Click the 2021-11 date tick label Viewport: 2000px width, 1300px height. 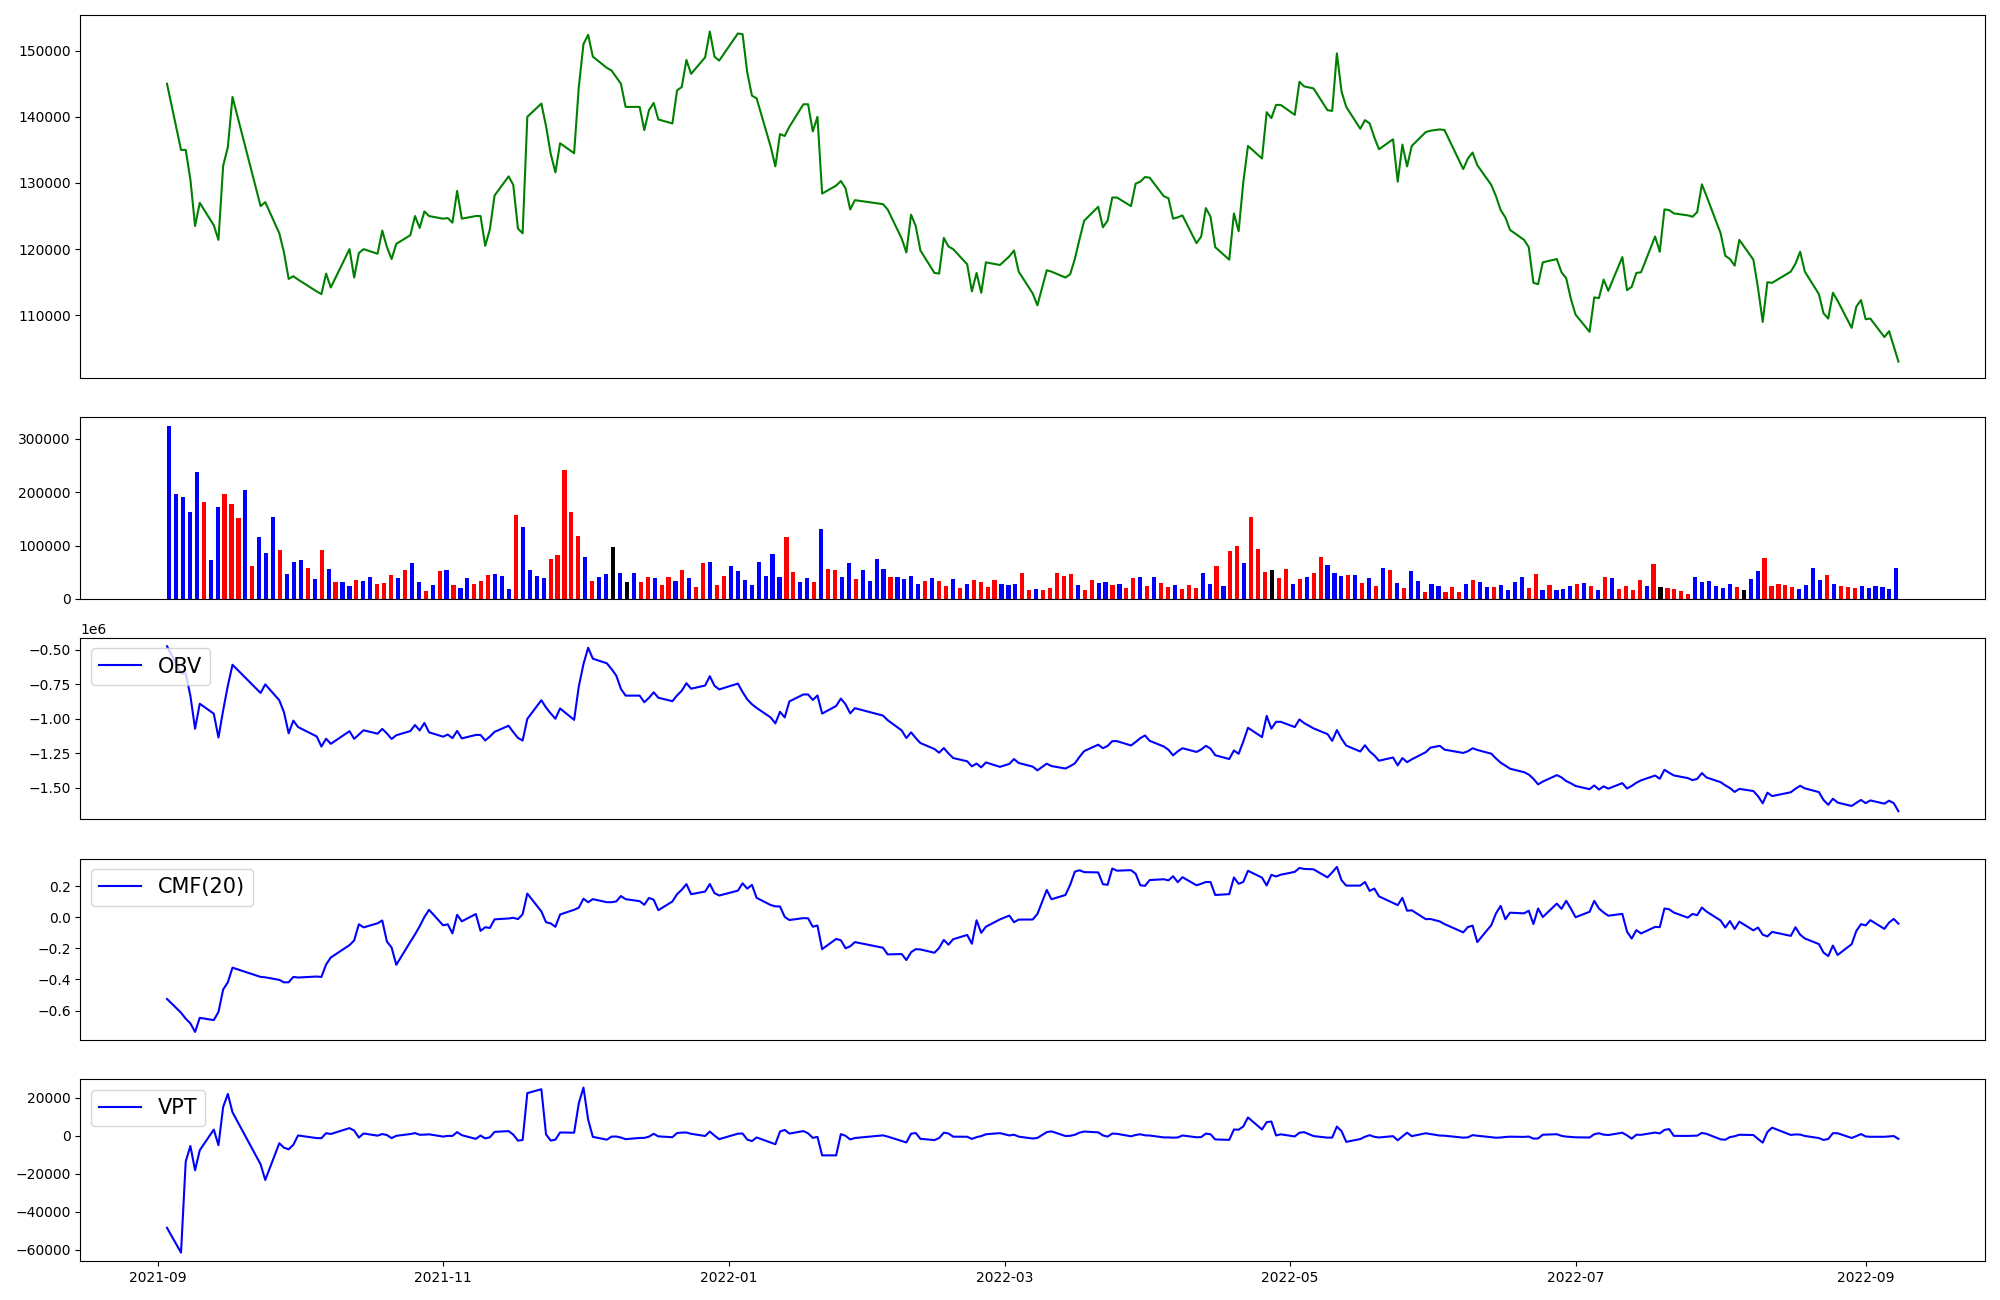(x=442, y=1276)
